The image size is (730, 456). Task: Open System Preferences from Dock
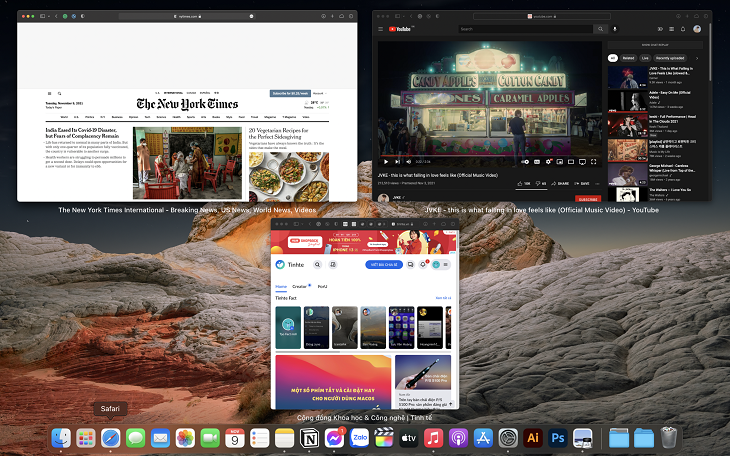508,438
